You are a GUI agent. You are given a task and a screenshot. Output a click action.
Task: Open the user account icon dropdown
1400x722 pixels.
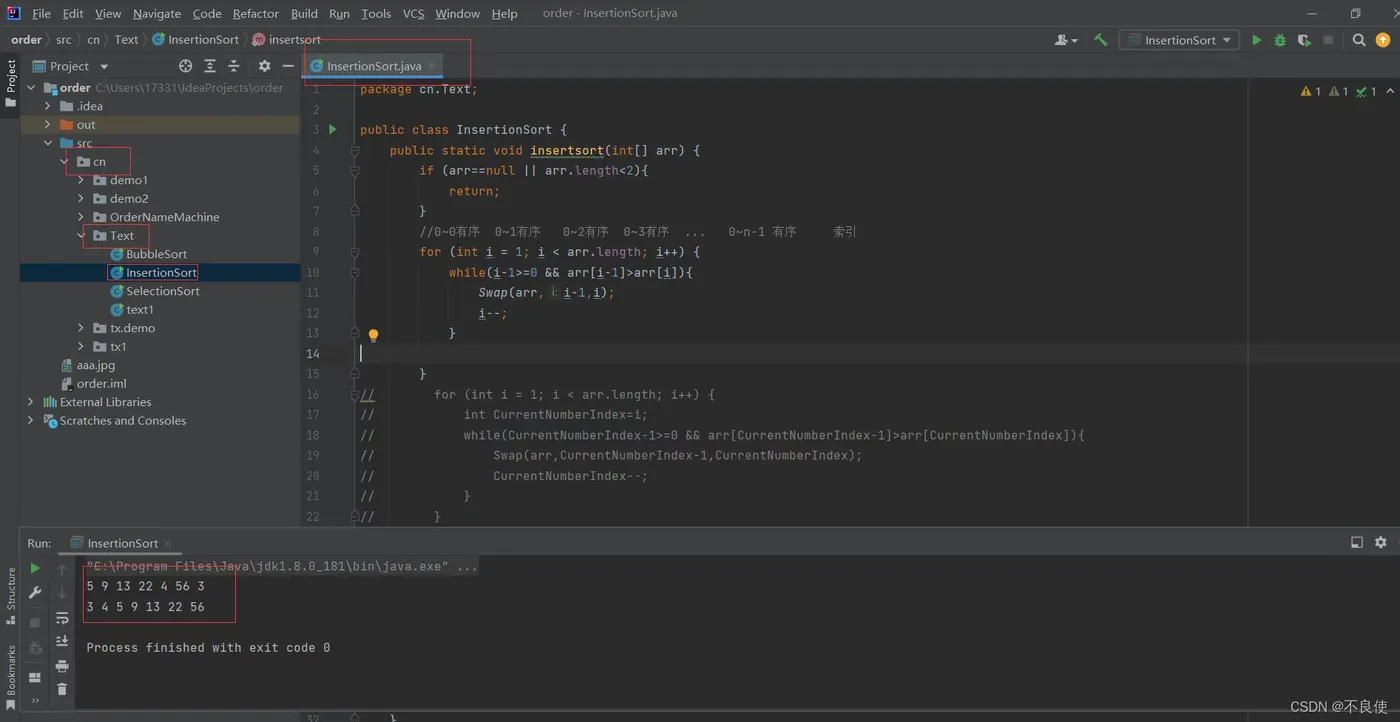(1066, 40)
